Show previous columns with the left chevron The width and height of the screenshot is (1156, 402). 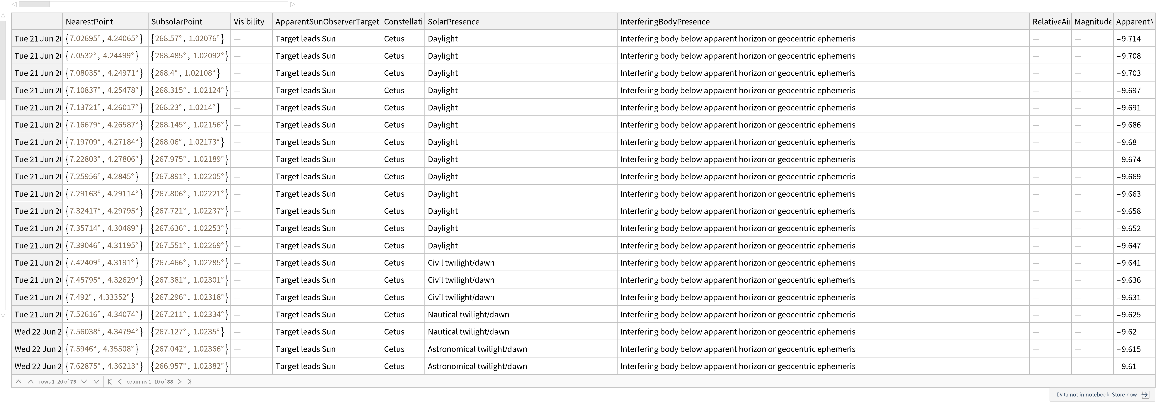click(x=119, y=381)
